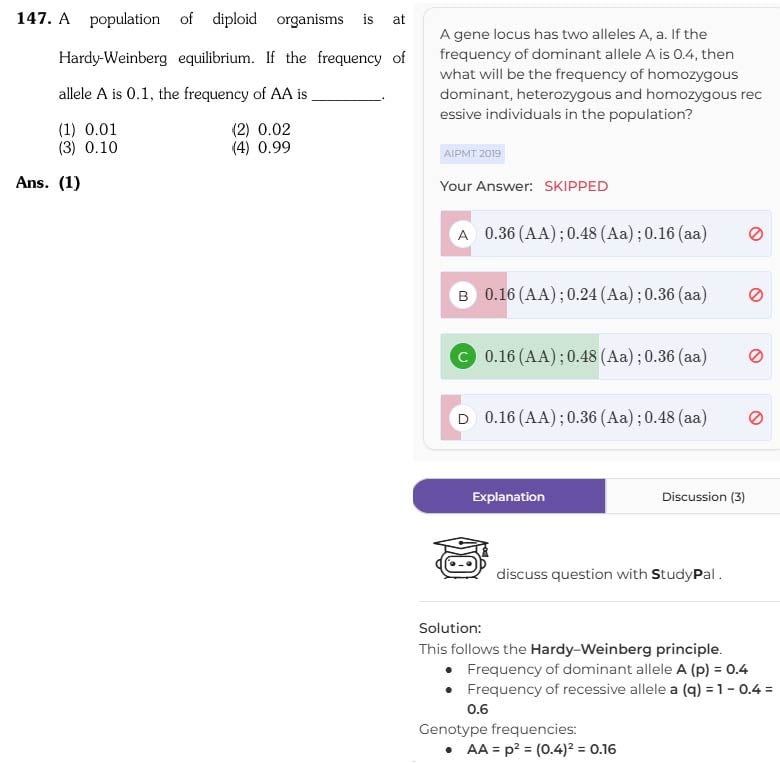This screenshot has height=763, width=780.
Task: Open discuss question with StudyPal link
Action: pyautogui.click(x=608, y=574)
